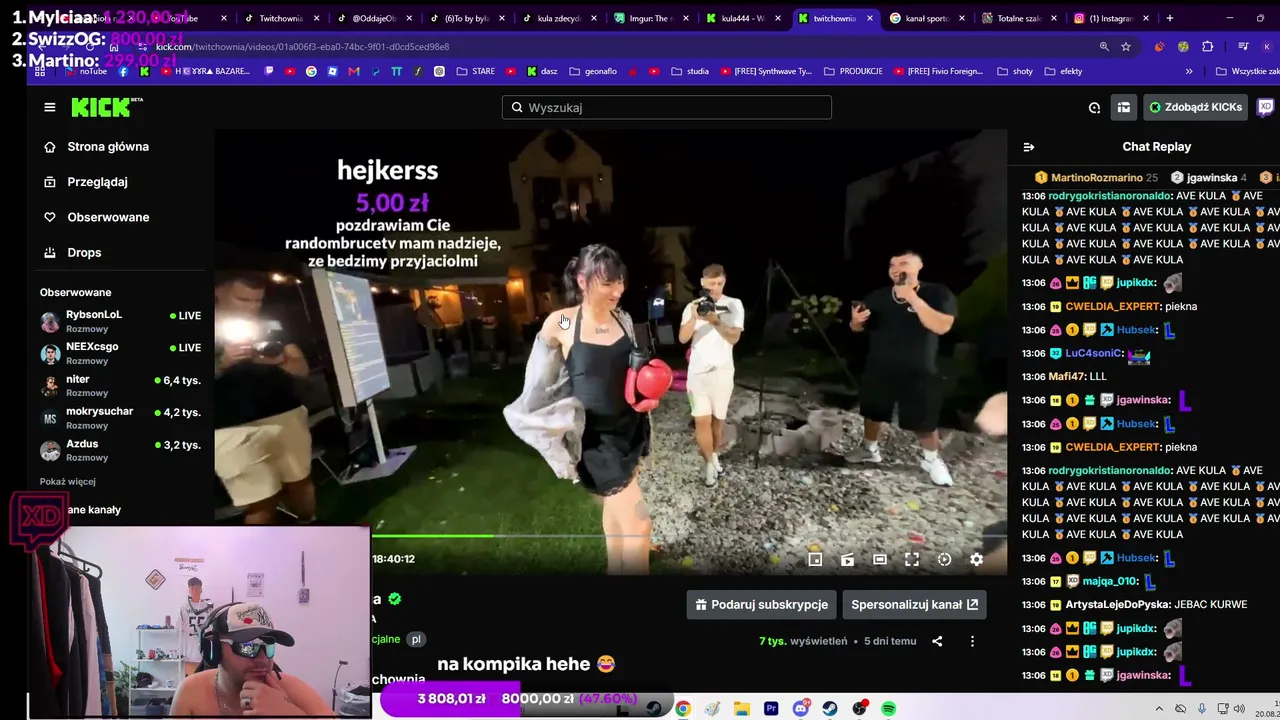Open the PRODUKCJE bookmarks folder
This screenshot has width=1280, height=720.
pos(853,72)
